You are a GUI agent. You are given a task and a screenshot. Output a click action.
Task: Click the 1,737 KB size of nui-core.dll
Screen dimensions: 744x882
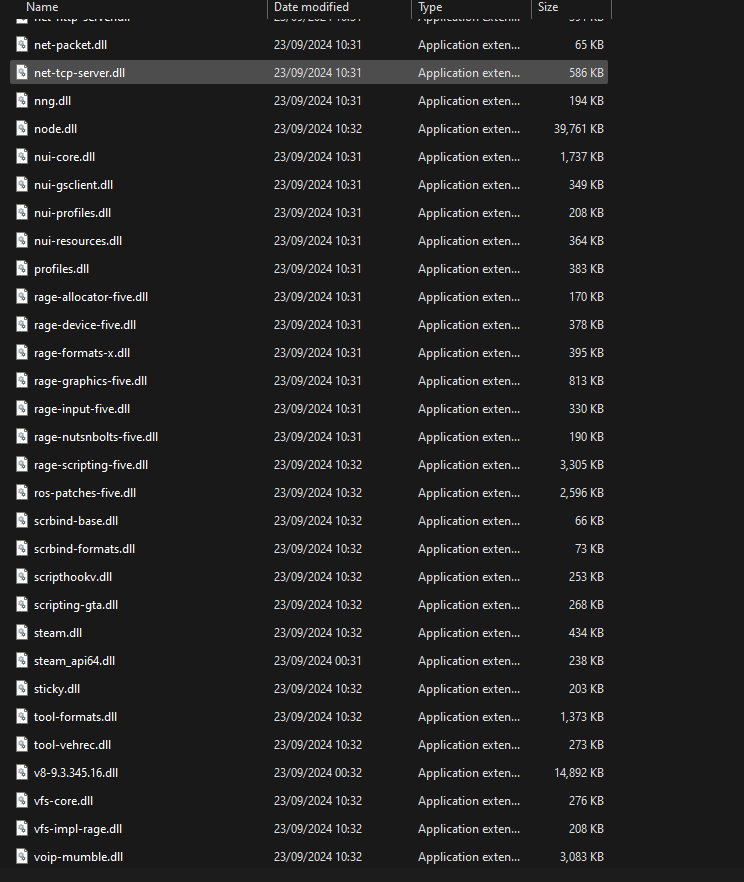[x=581, y=157]
